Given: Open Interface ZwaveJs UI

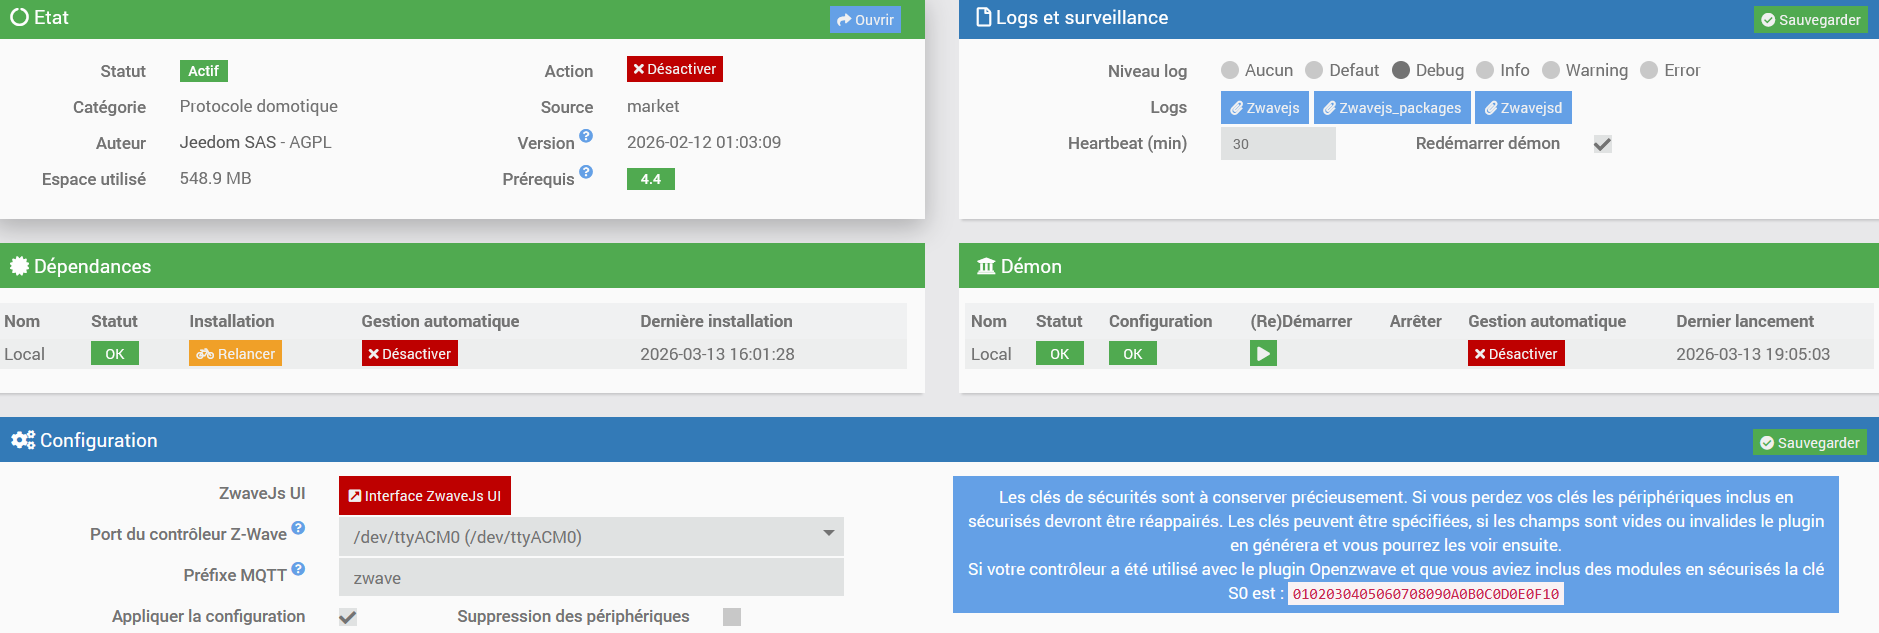Looking at the screenshot, I should (425, 496).
